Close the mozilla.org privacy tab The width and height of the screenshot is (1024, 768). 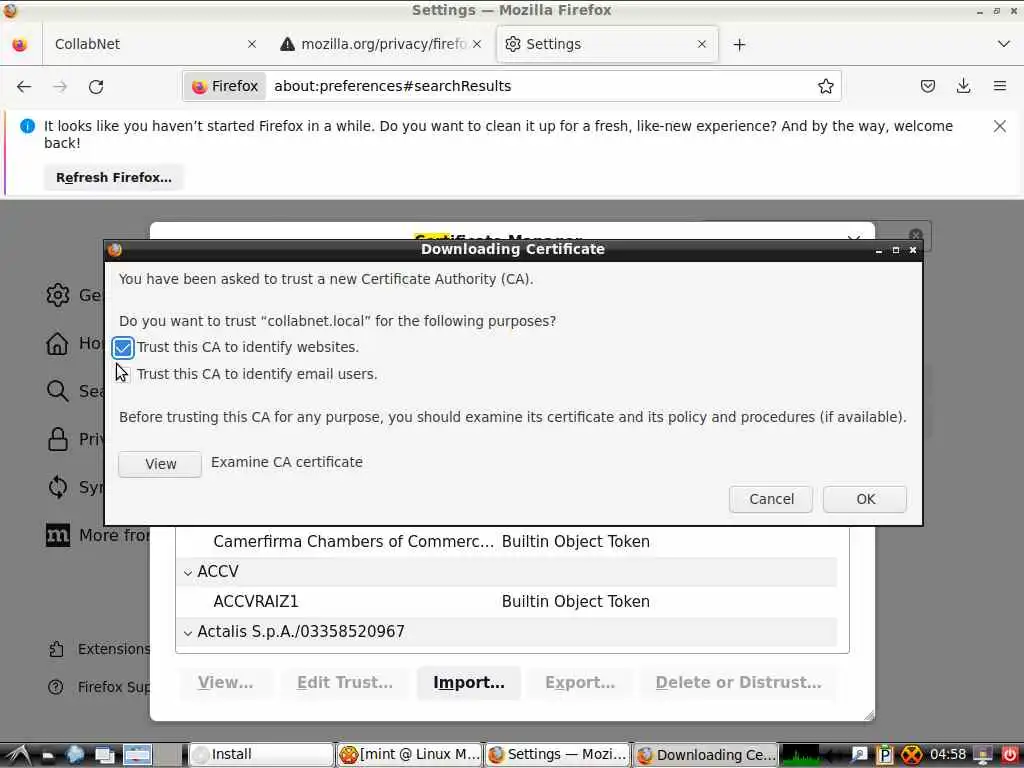click(477, 44)
